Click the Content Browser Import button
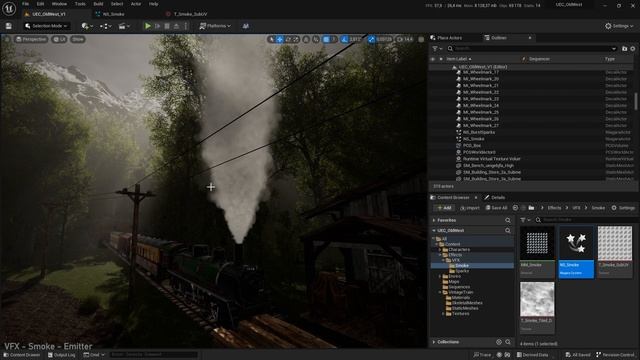This screenshot has width=640, height=360. pyautogui.click(x=470, y=208)
